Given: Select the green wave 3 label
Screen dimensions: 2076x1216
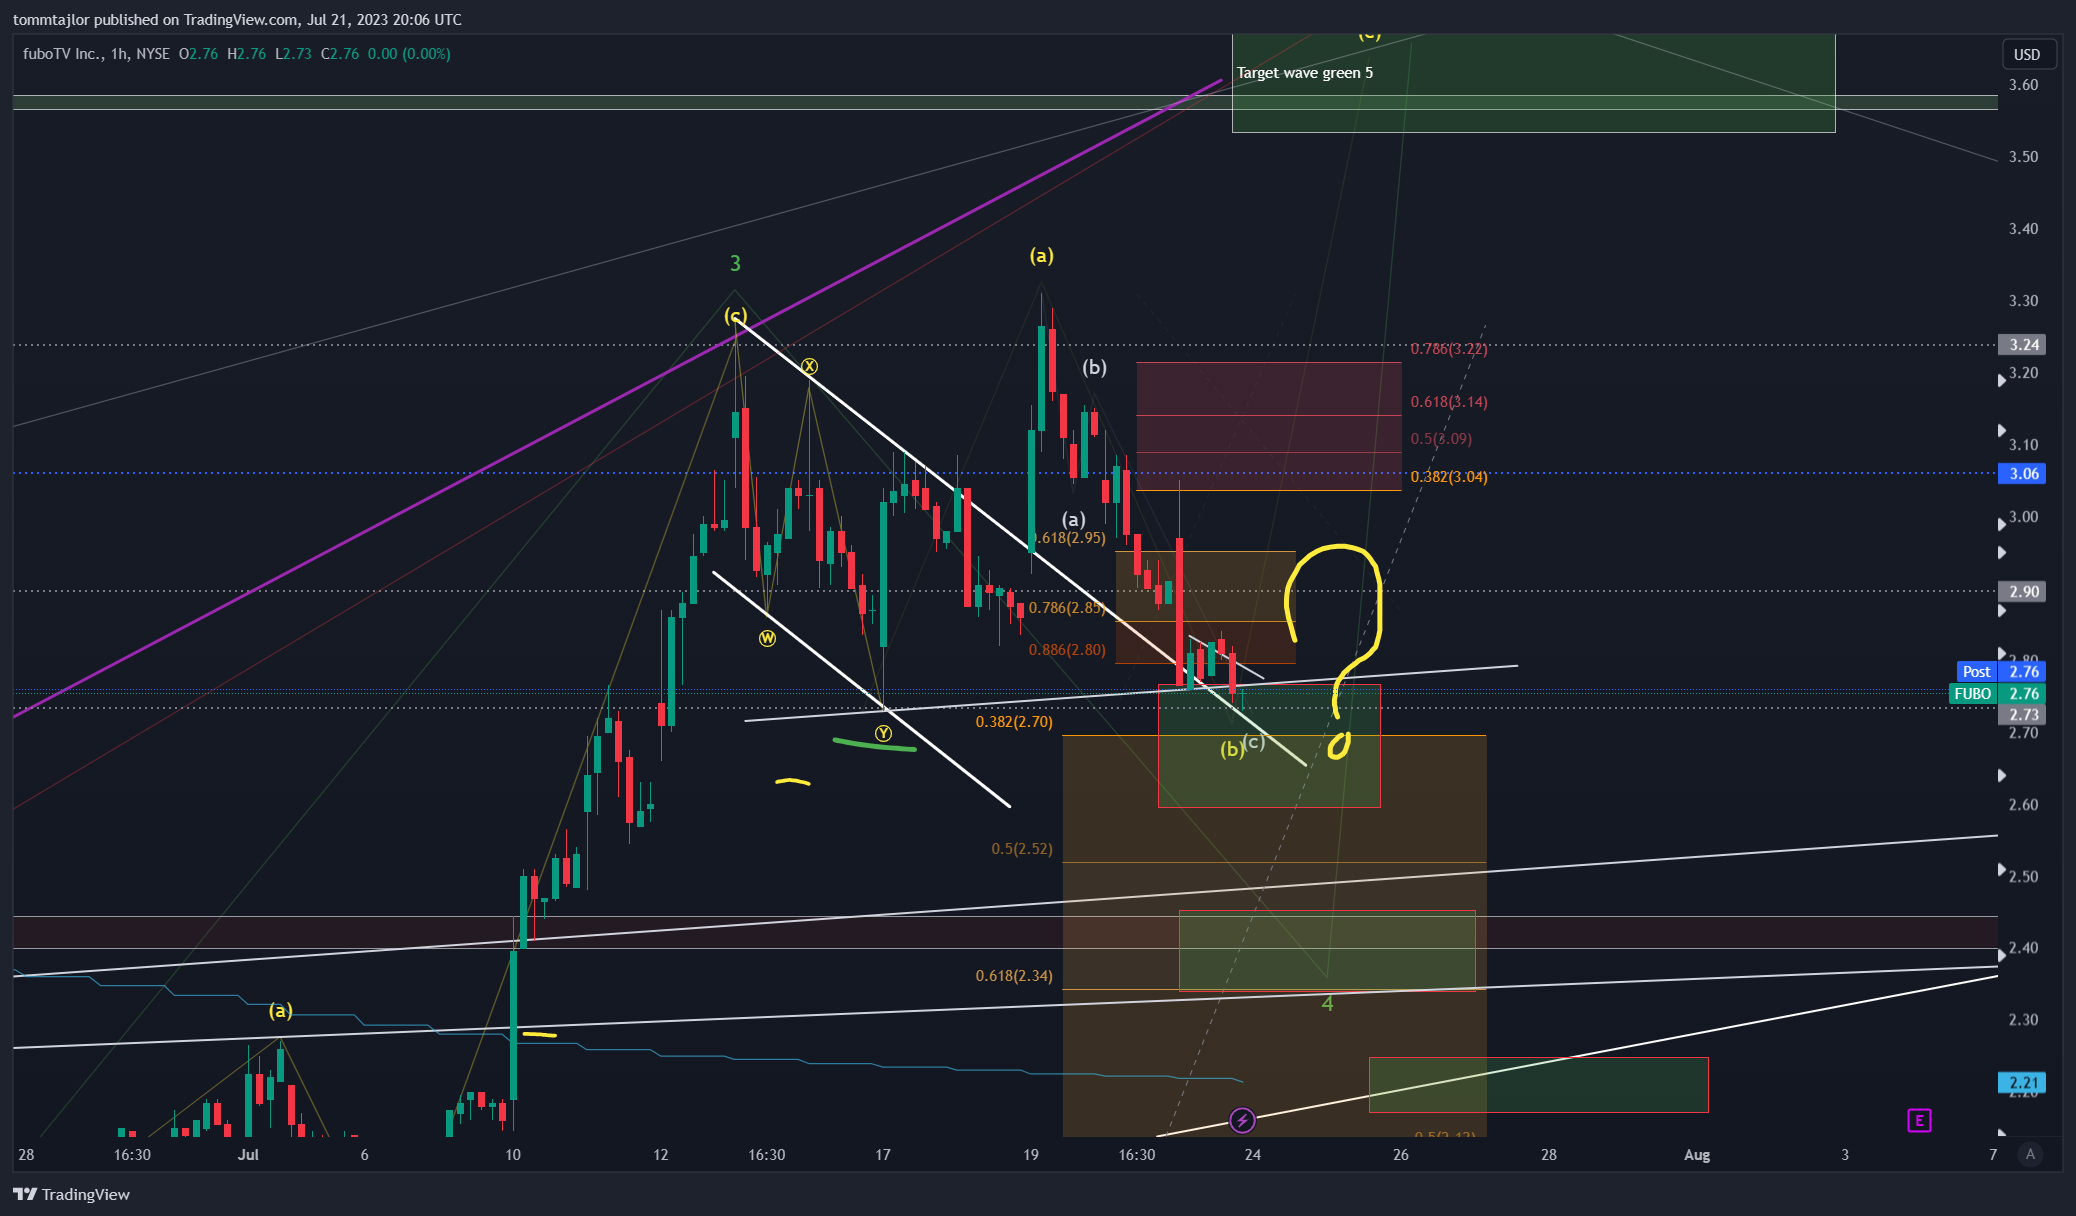Looking at the screenshot, I should point(735,264).
